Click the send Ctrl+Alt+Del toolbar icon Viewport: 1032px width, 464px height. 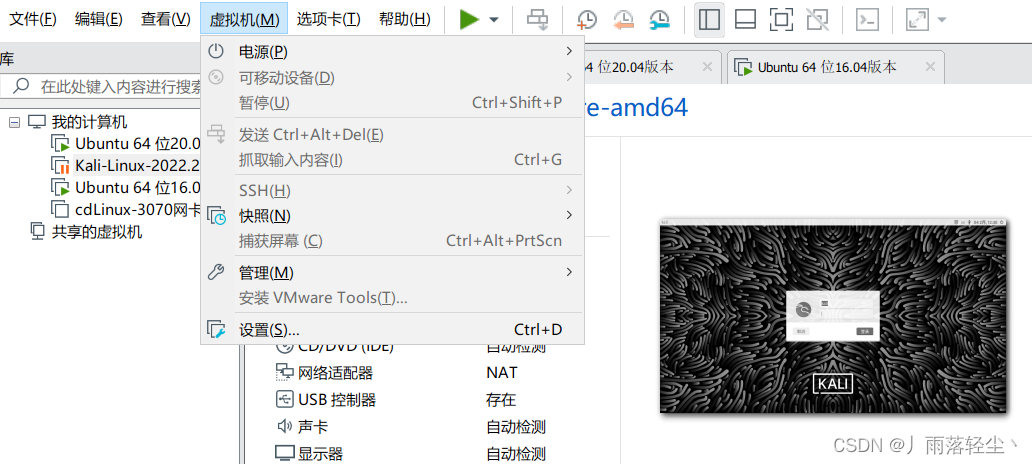(x=538, y=20)
